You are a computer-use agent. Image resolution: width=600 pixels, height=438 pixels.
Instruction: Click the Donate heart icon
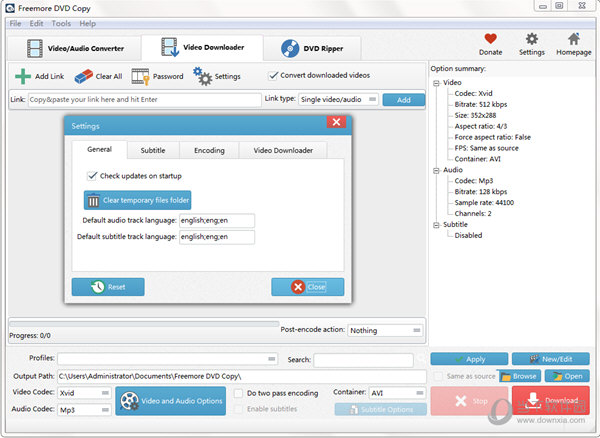click(x=490, y=39)
